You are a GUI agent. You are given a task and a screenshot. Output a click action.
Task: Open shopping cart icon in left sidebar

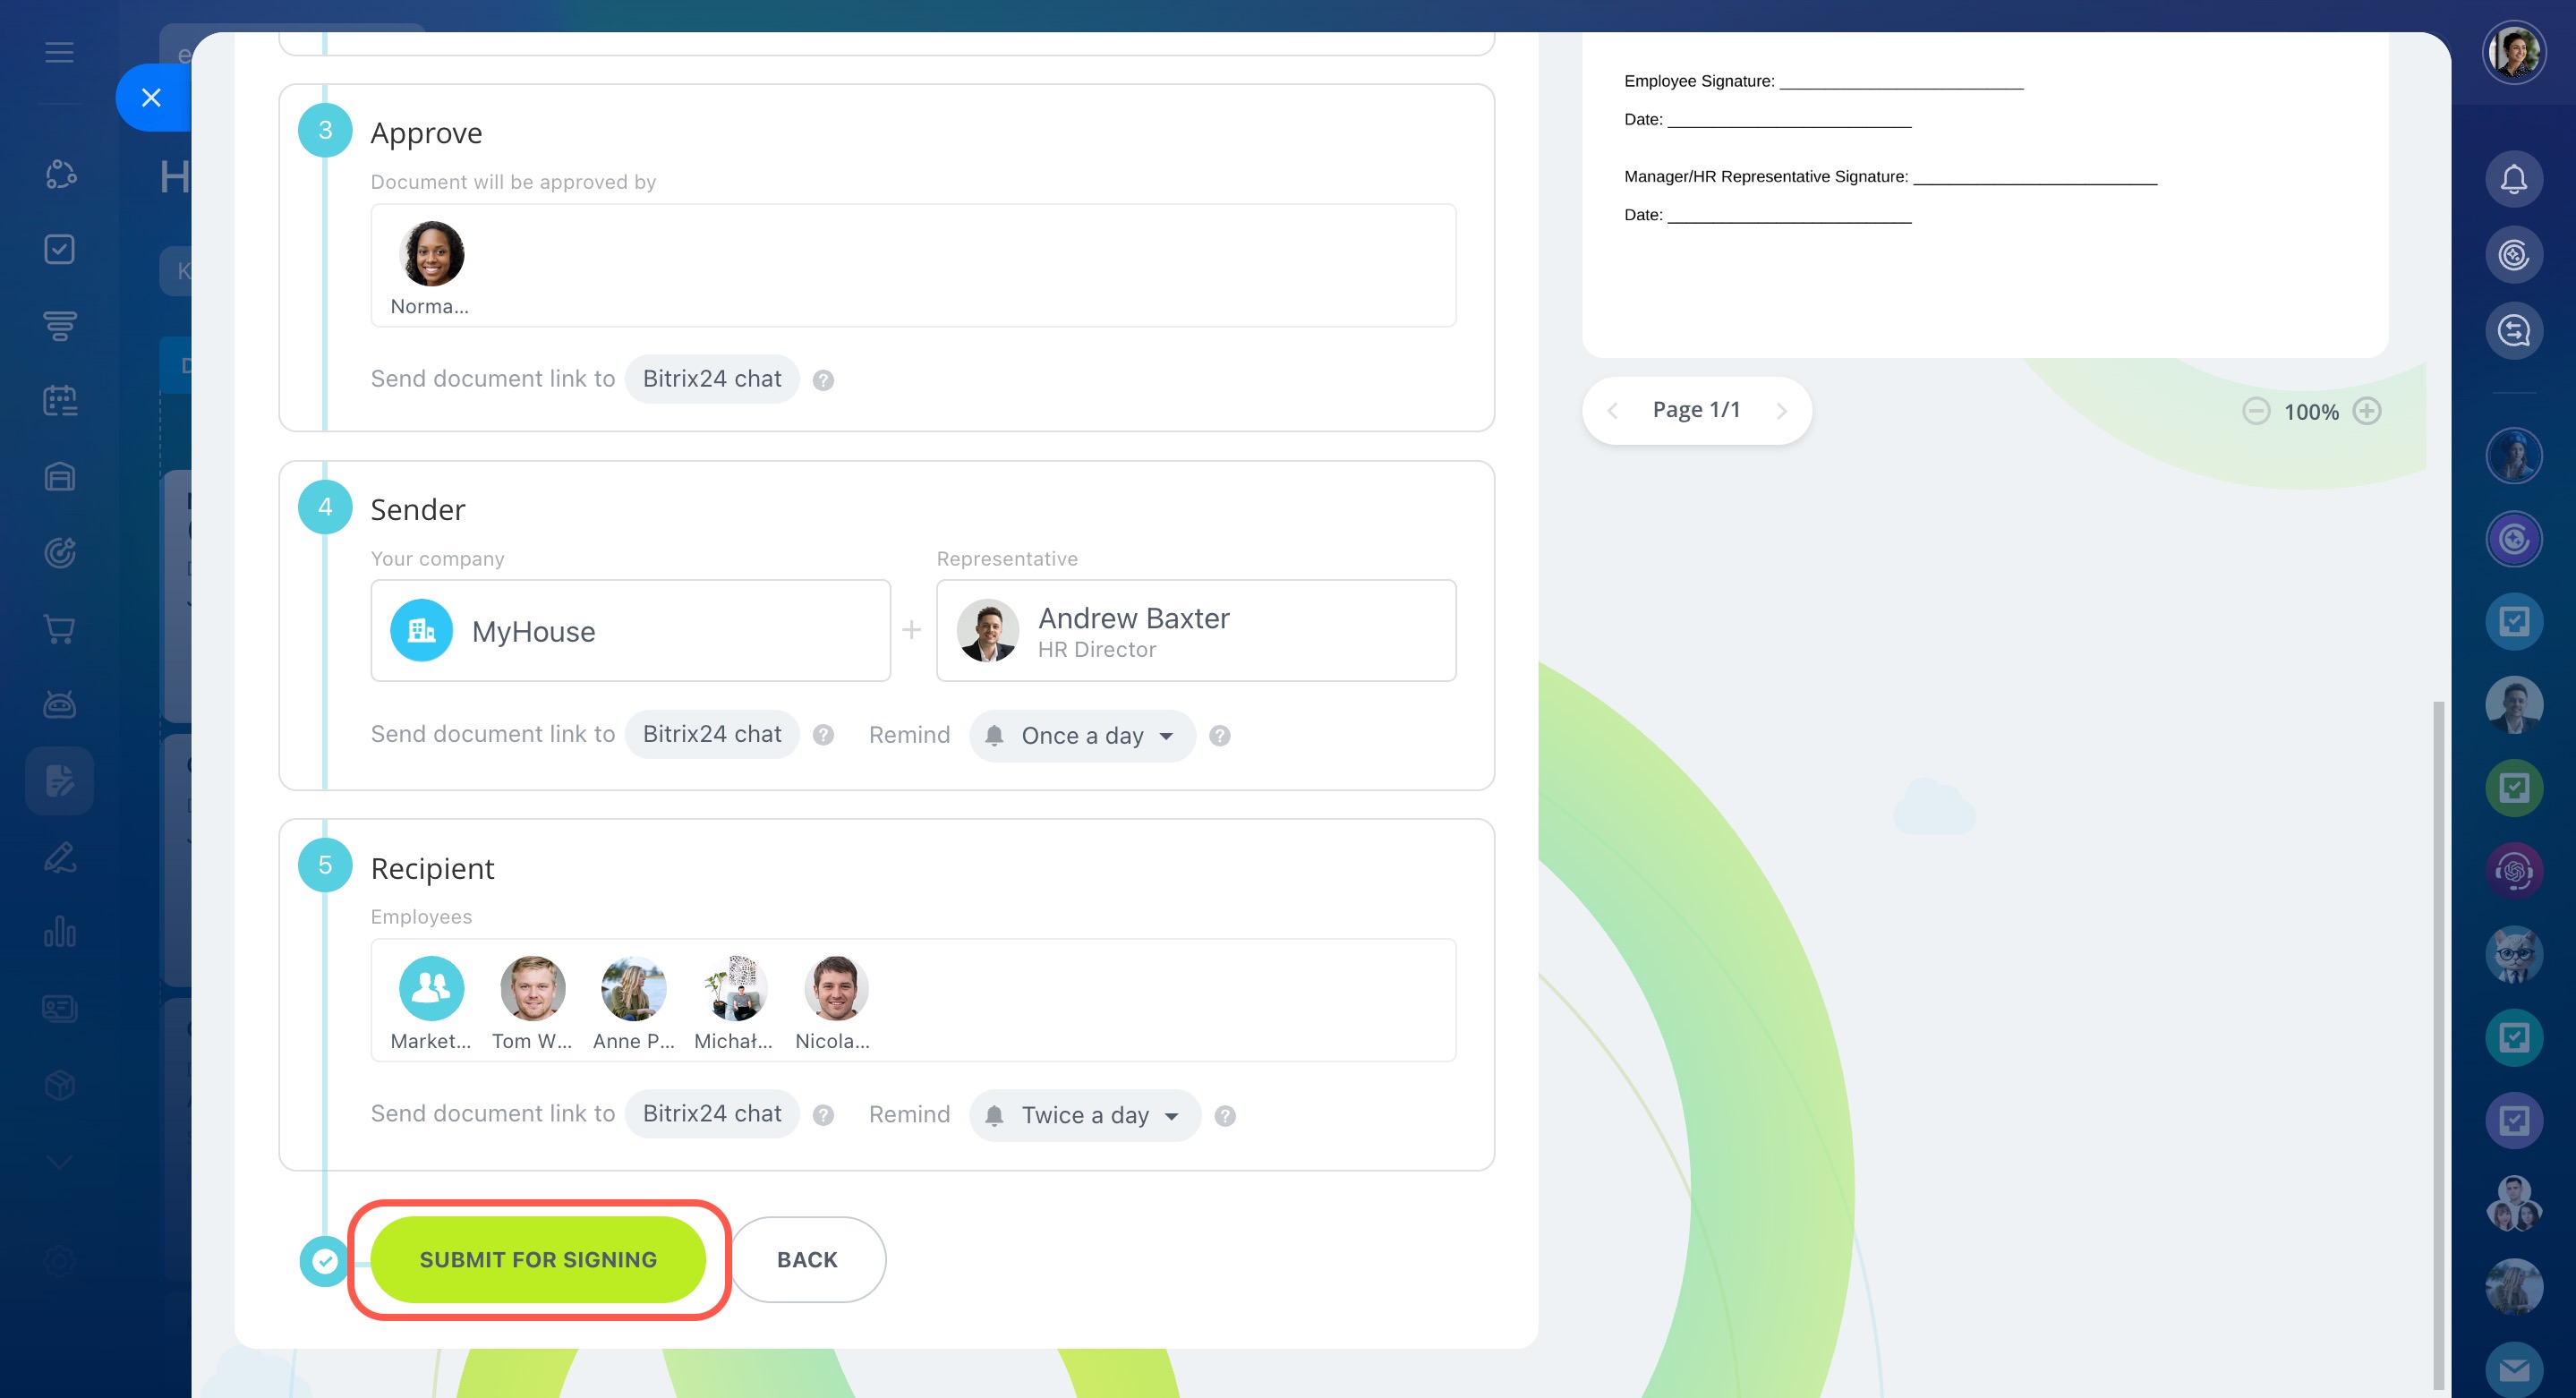59,629
